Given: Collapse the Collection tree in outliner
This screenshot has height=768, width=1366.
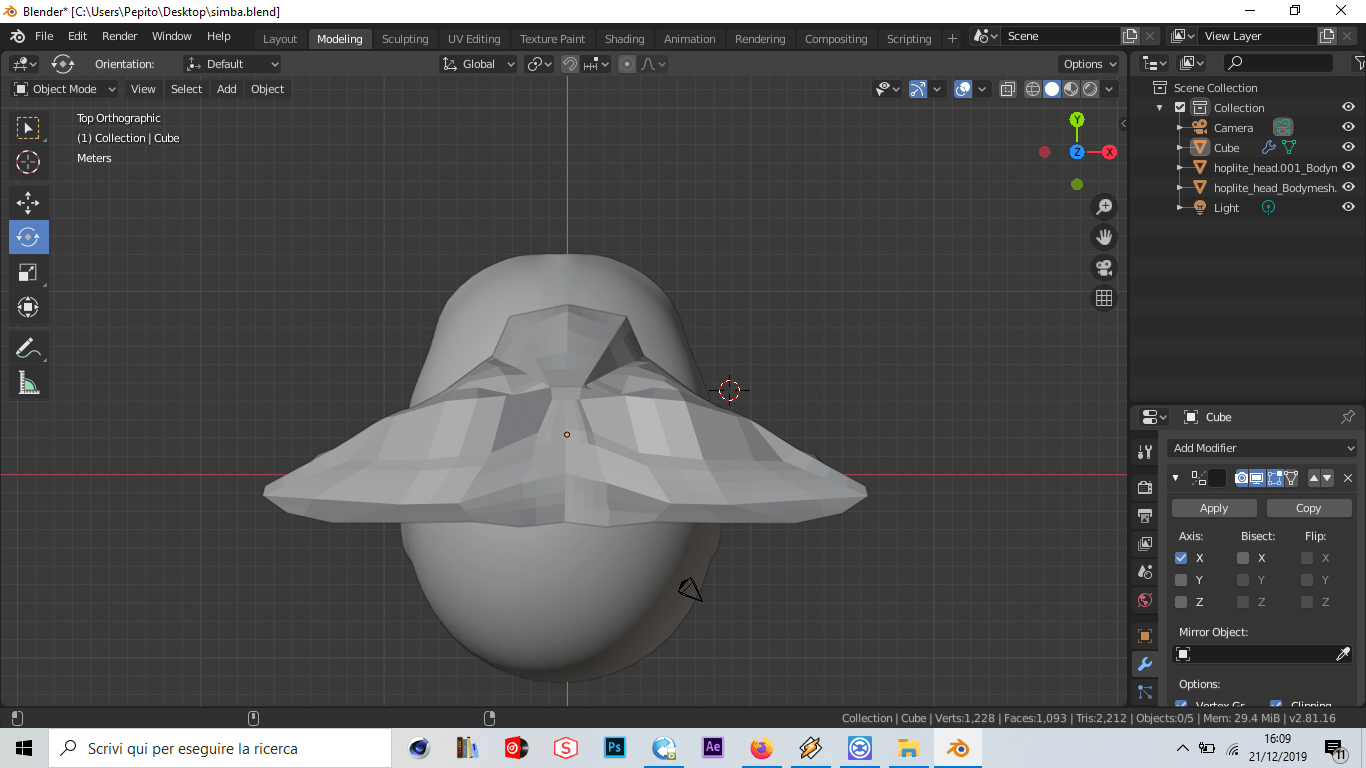Looking at the screenshot, I should click(1160, 108).
